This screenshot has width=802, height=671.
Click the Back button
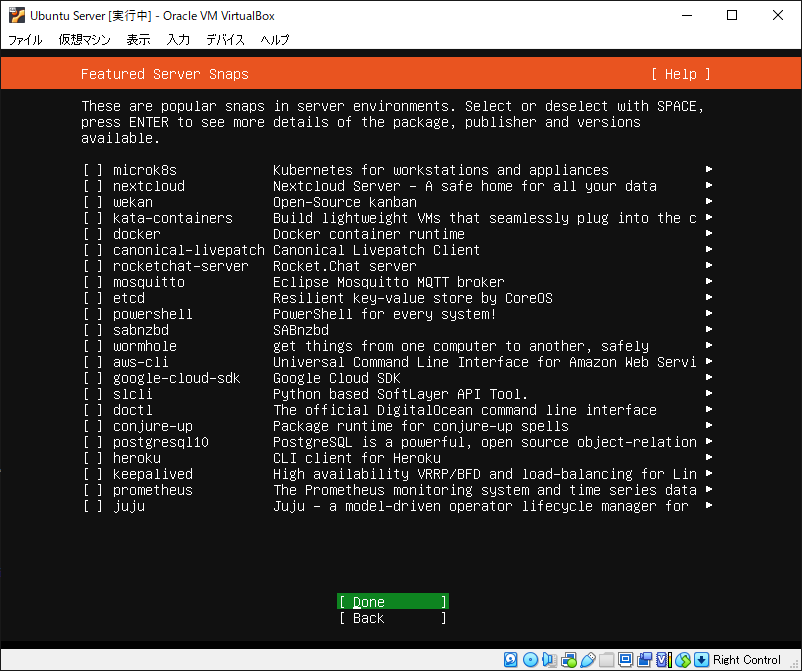393,618
